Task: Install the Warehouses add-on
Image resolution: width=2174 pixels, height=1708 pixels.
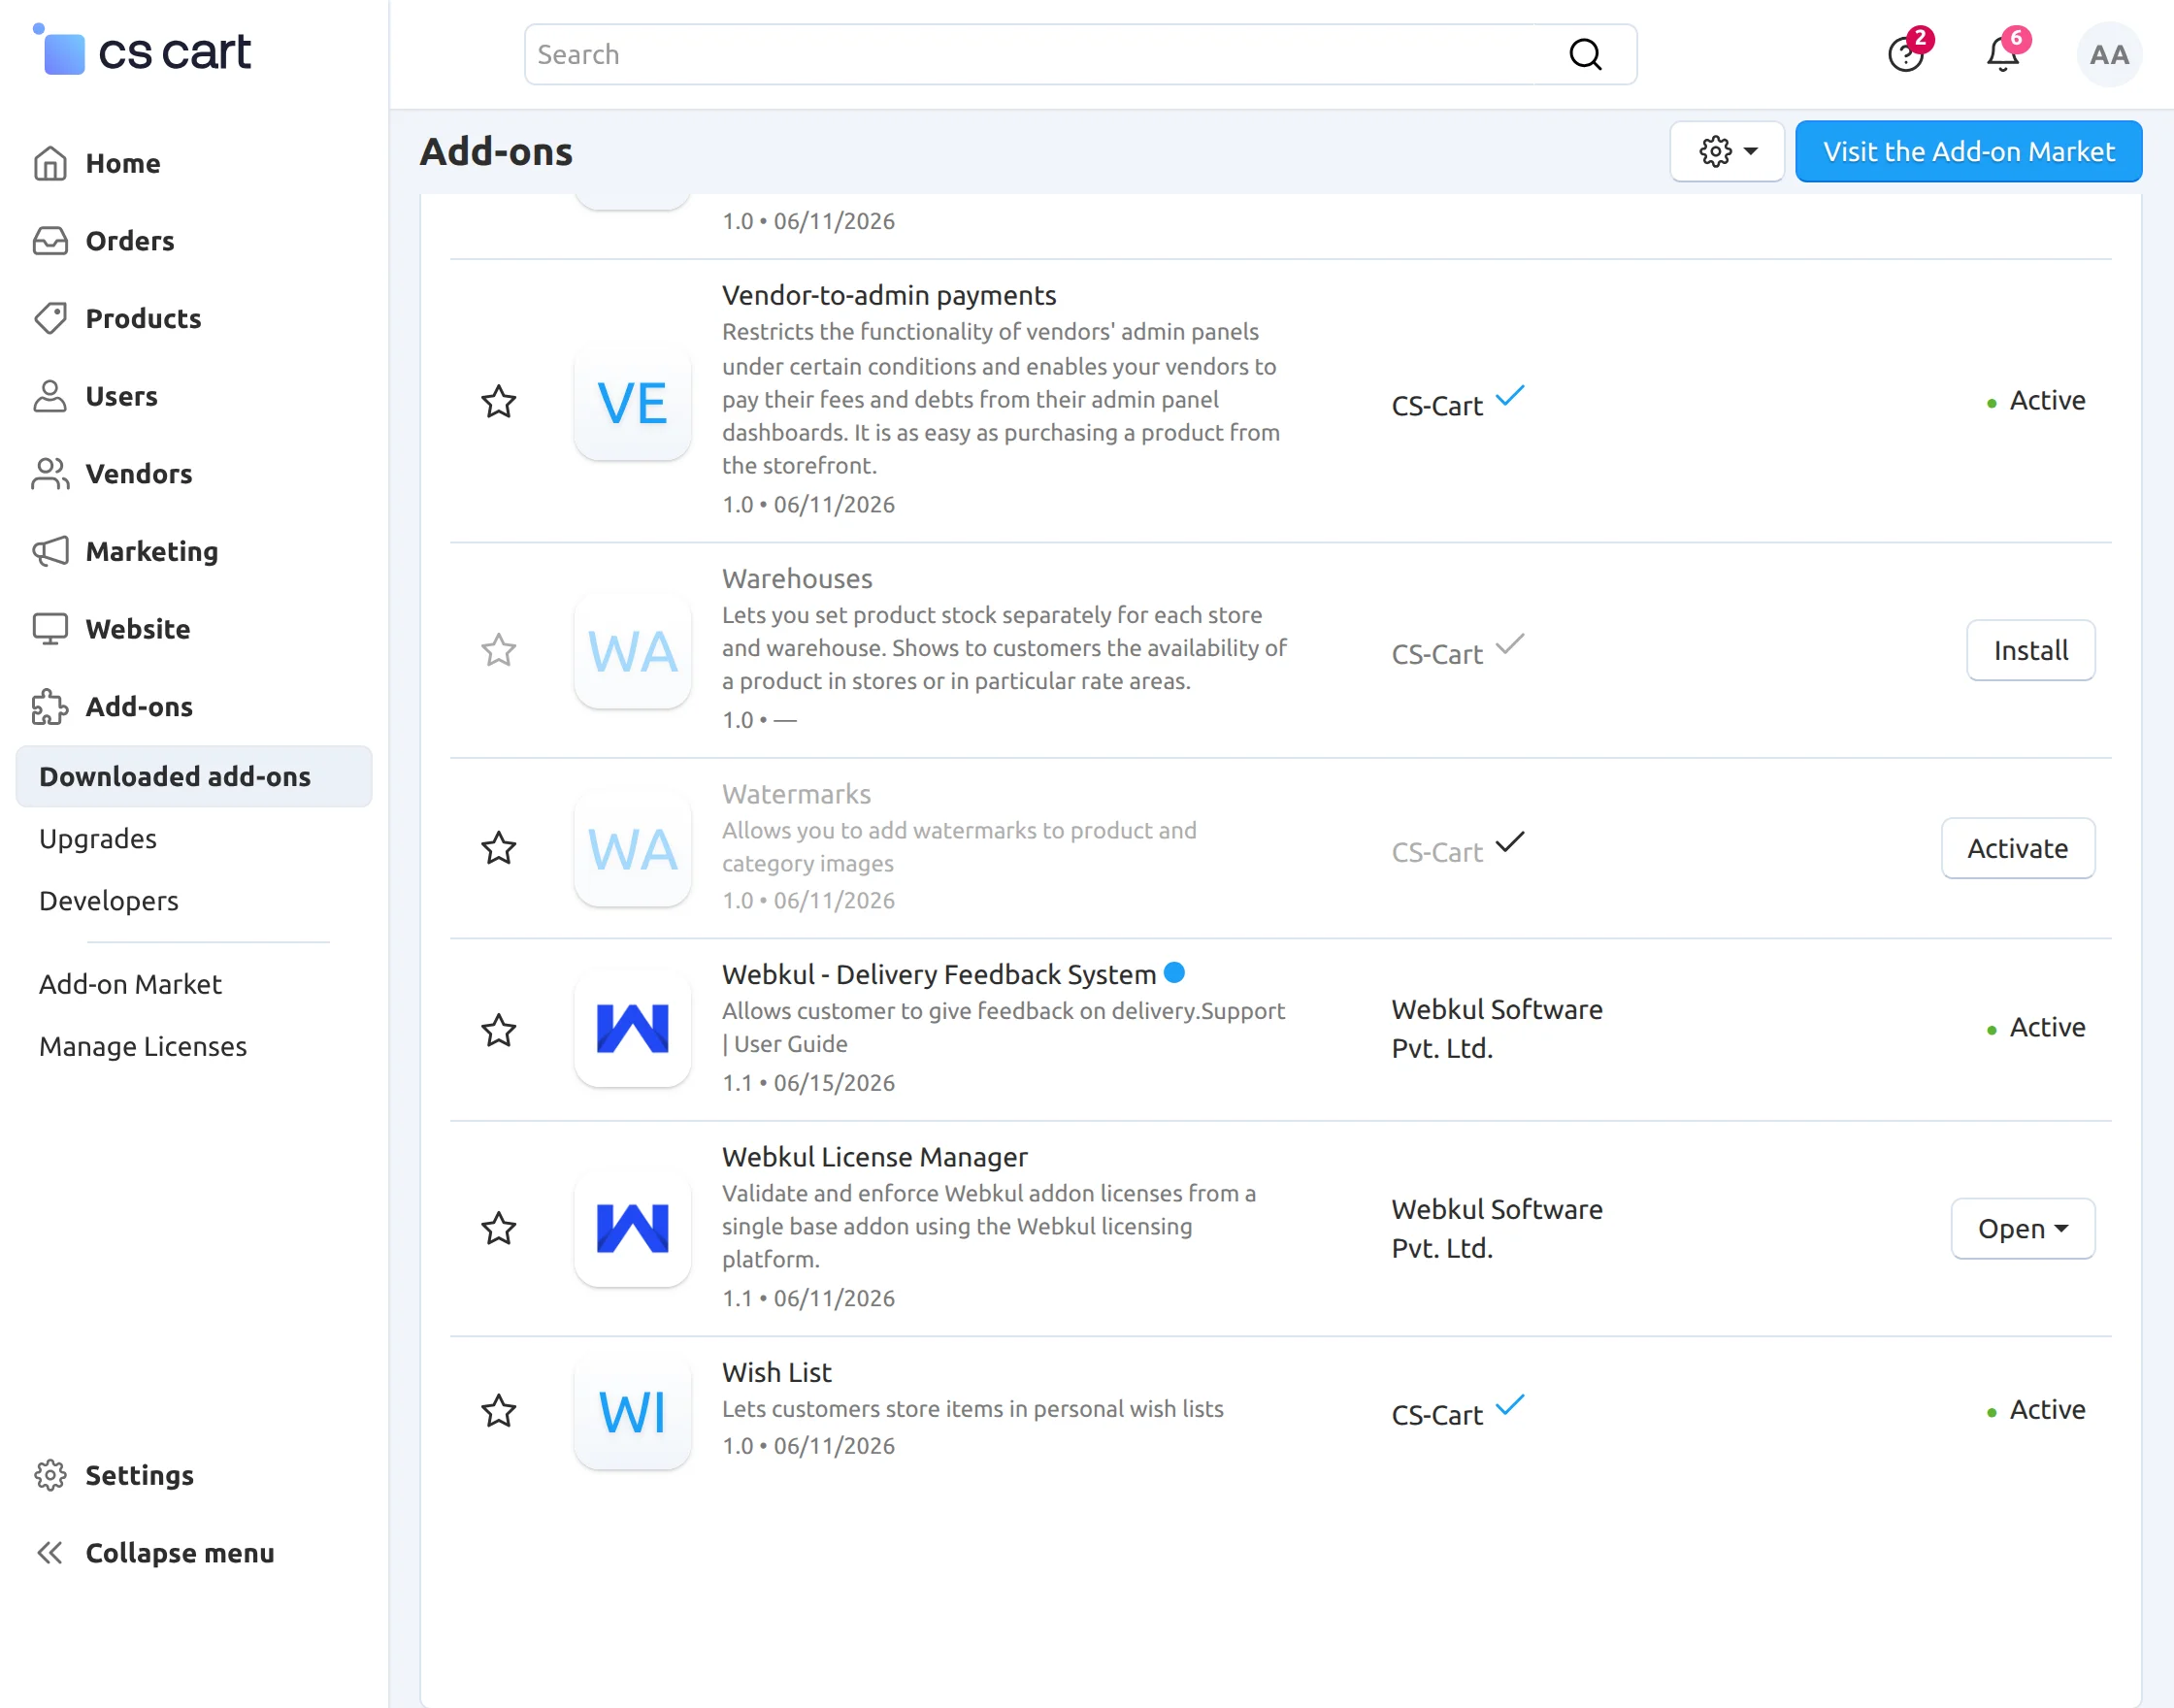Action: click(x=2030, y=650)
